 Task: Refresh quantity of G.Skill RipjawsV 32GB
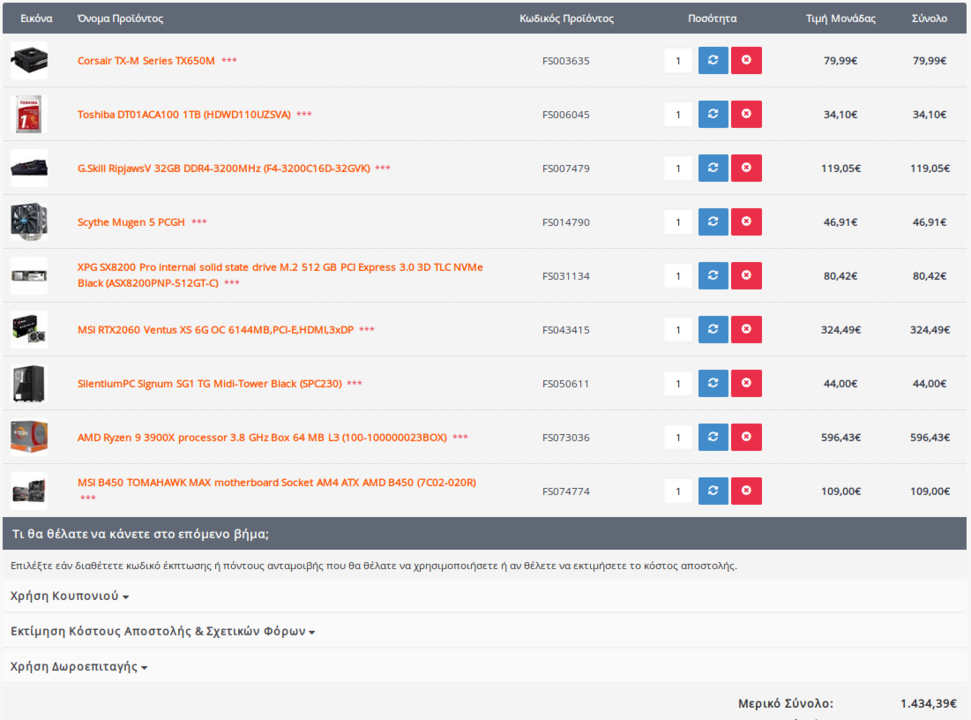(713, 168)
